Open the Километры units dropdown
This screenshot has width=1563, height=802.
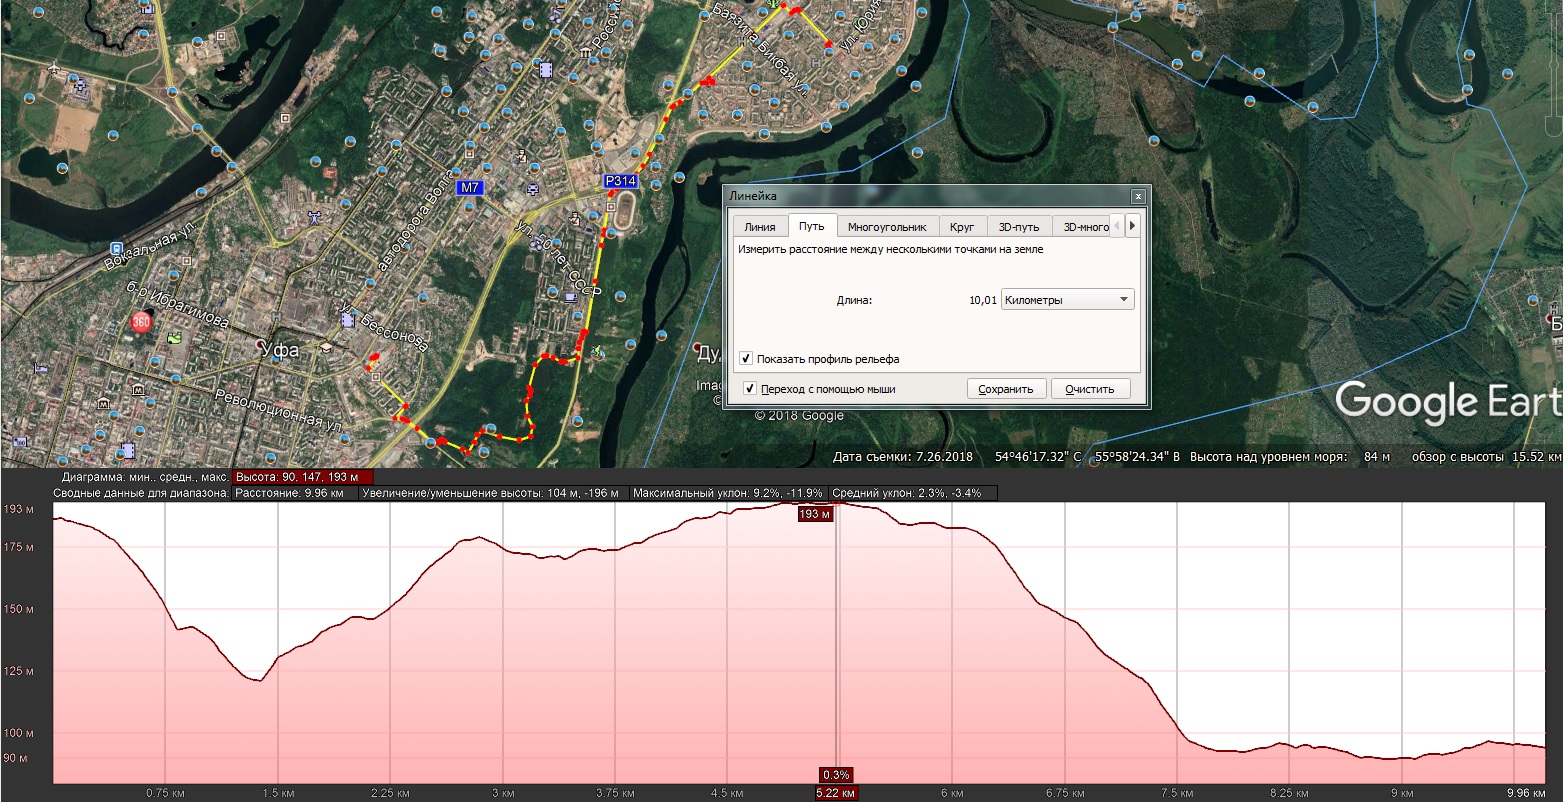click(1068, 299)
